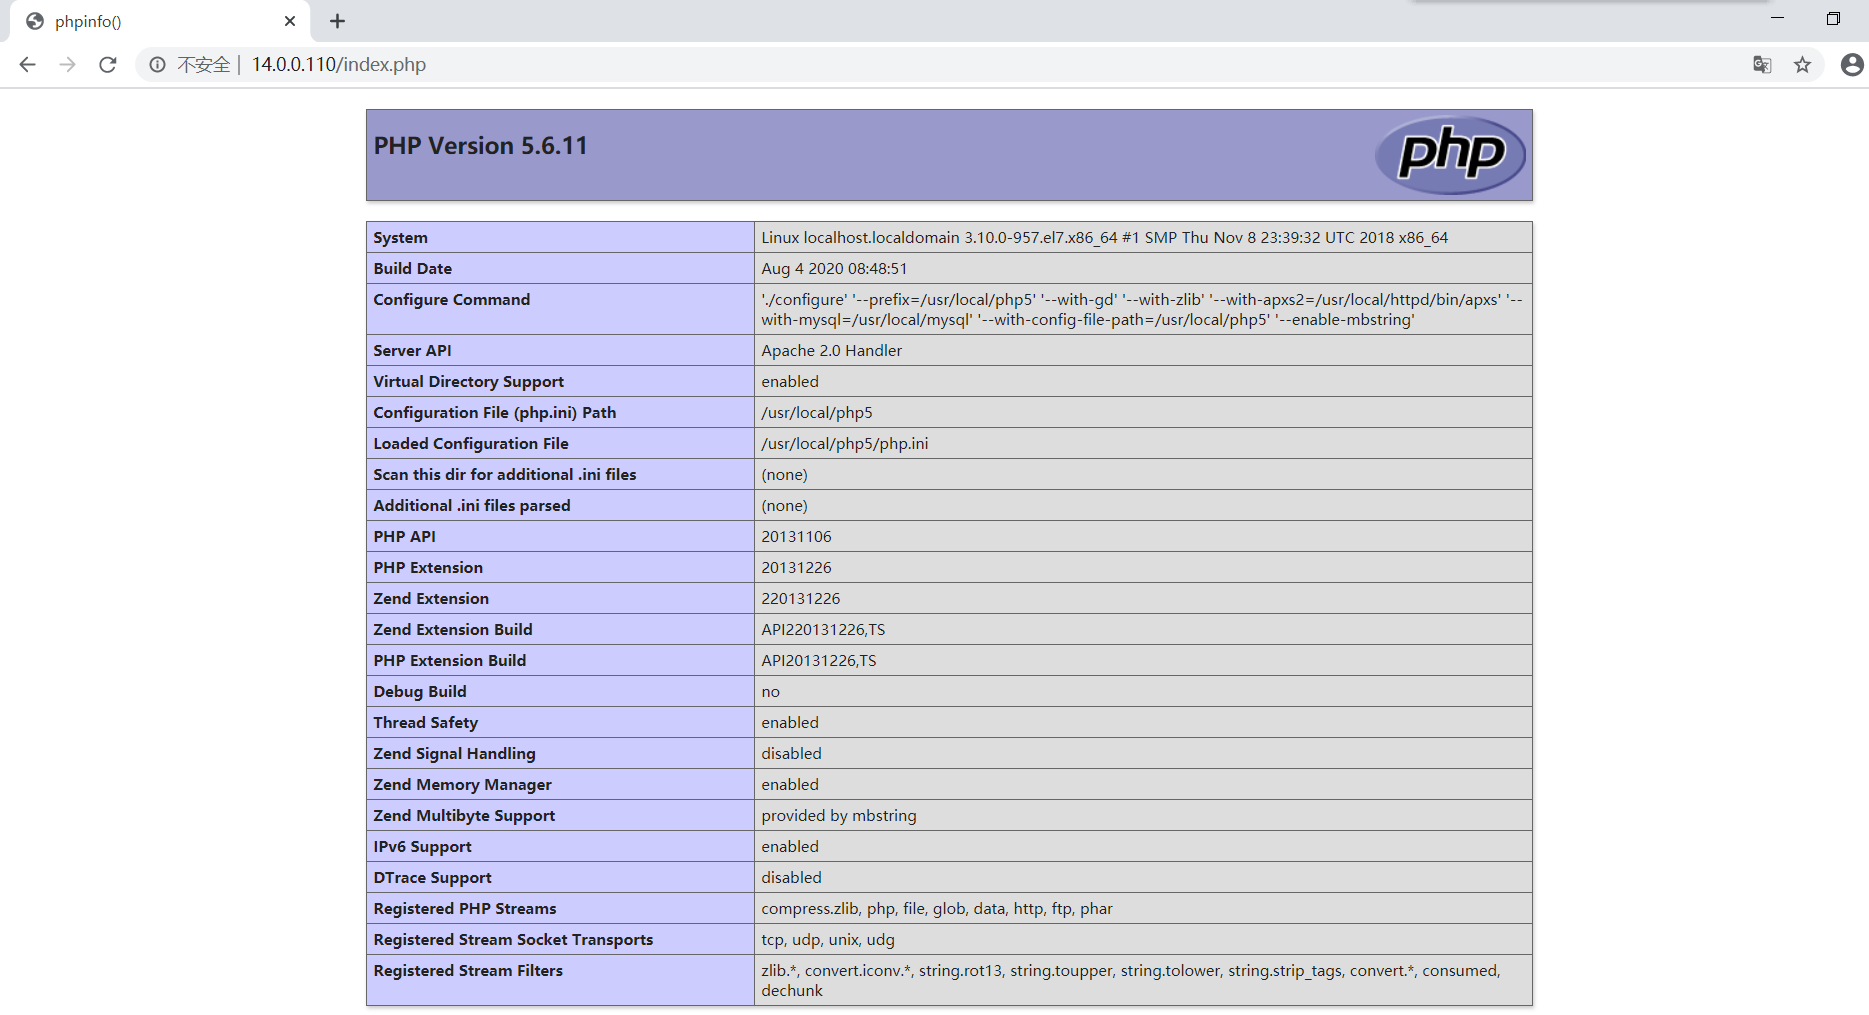The height and width of the screenshot is (1015, 1869).
Task: Click the PHP Extension label
Action: point(428,568)
